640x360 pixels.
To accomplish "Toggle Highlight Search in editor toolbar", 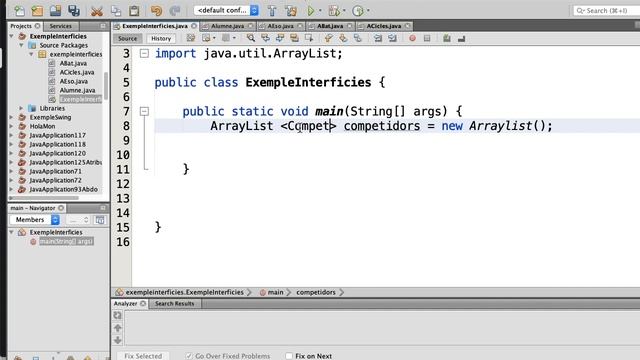I will 294,38.
